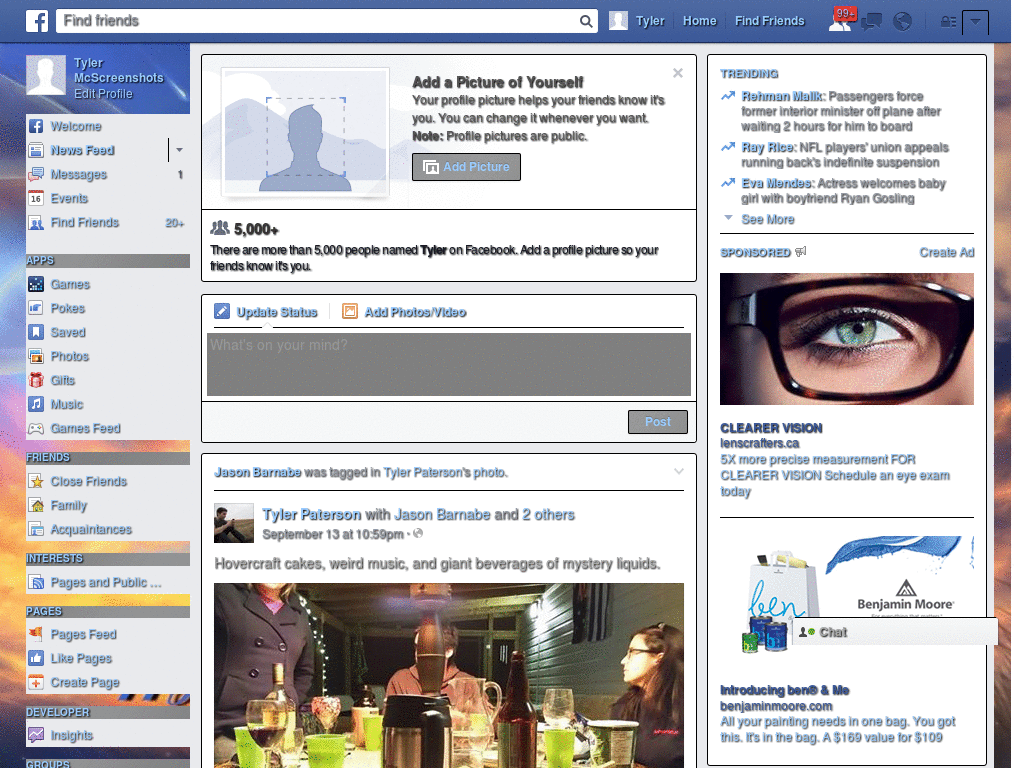The height and width of the screenshot is (768, 1024).
Task: Open friend requests with 99+ notifications
Action: coord(840,20)
